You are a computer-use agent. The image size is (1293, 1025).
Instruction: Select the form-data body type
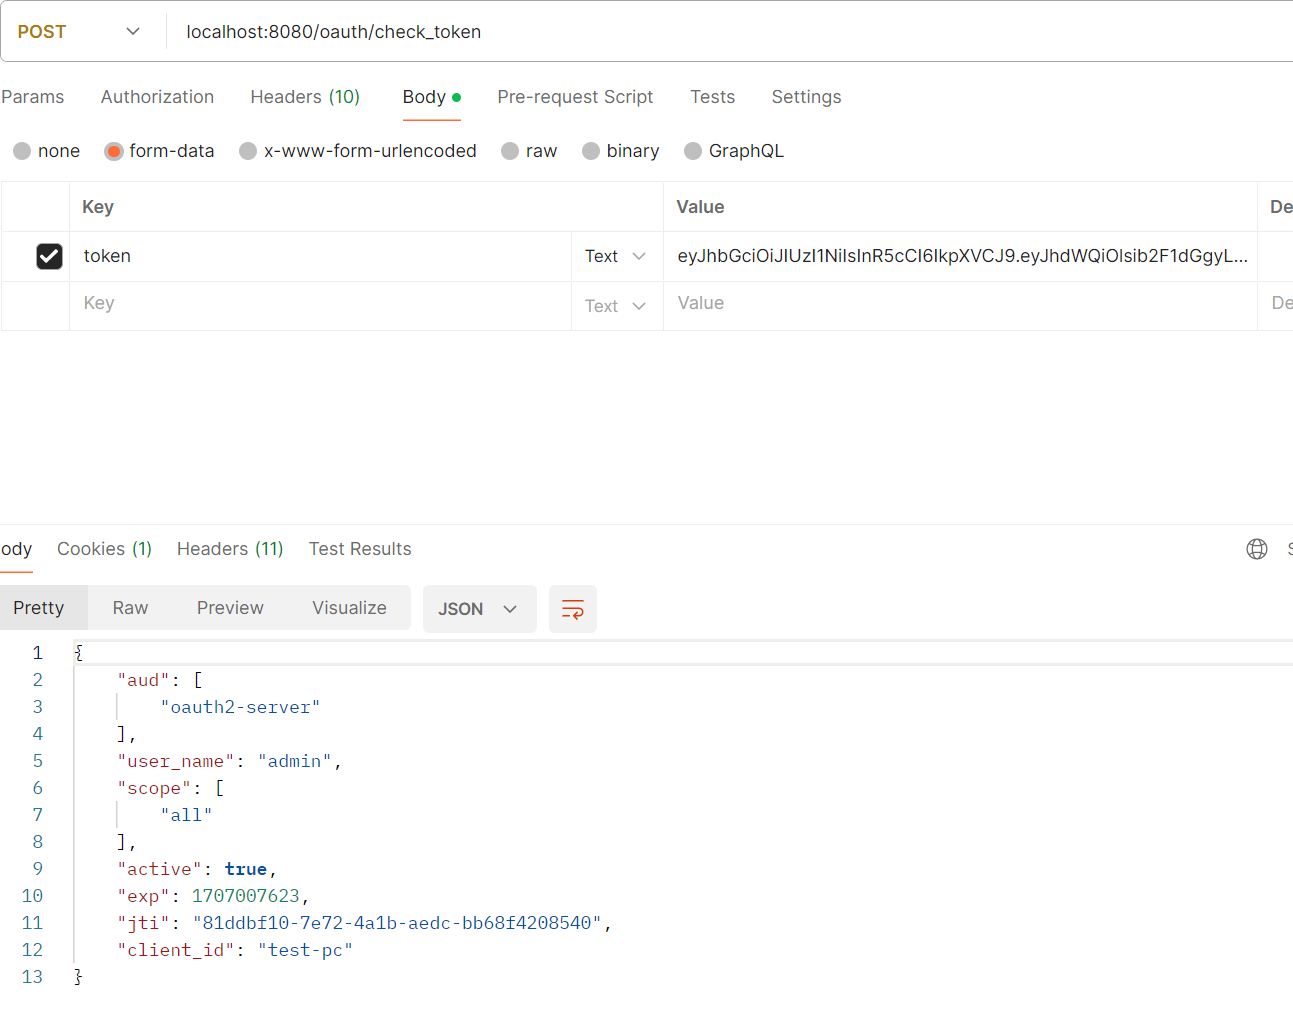point(159,151)
